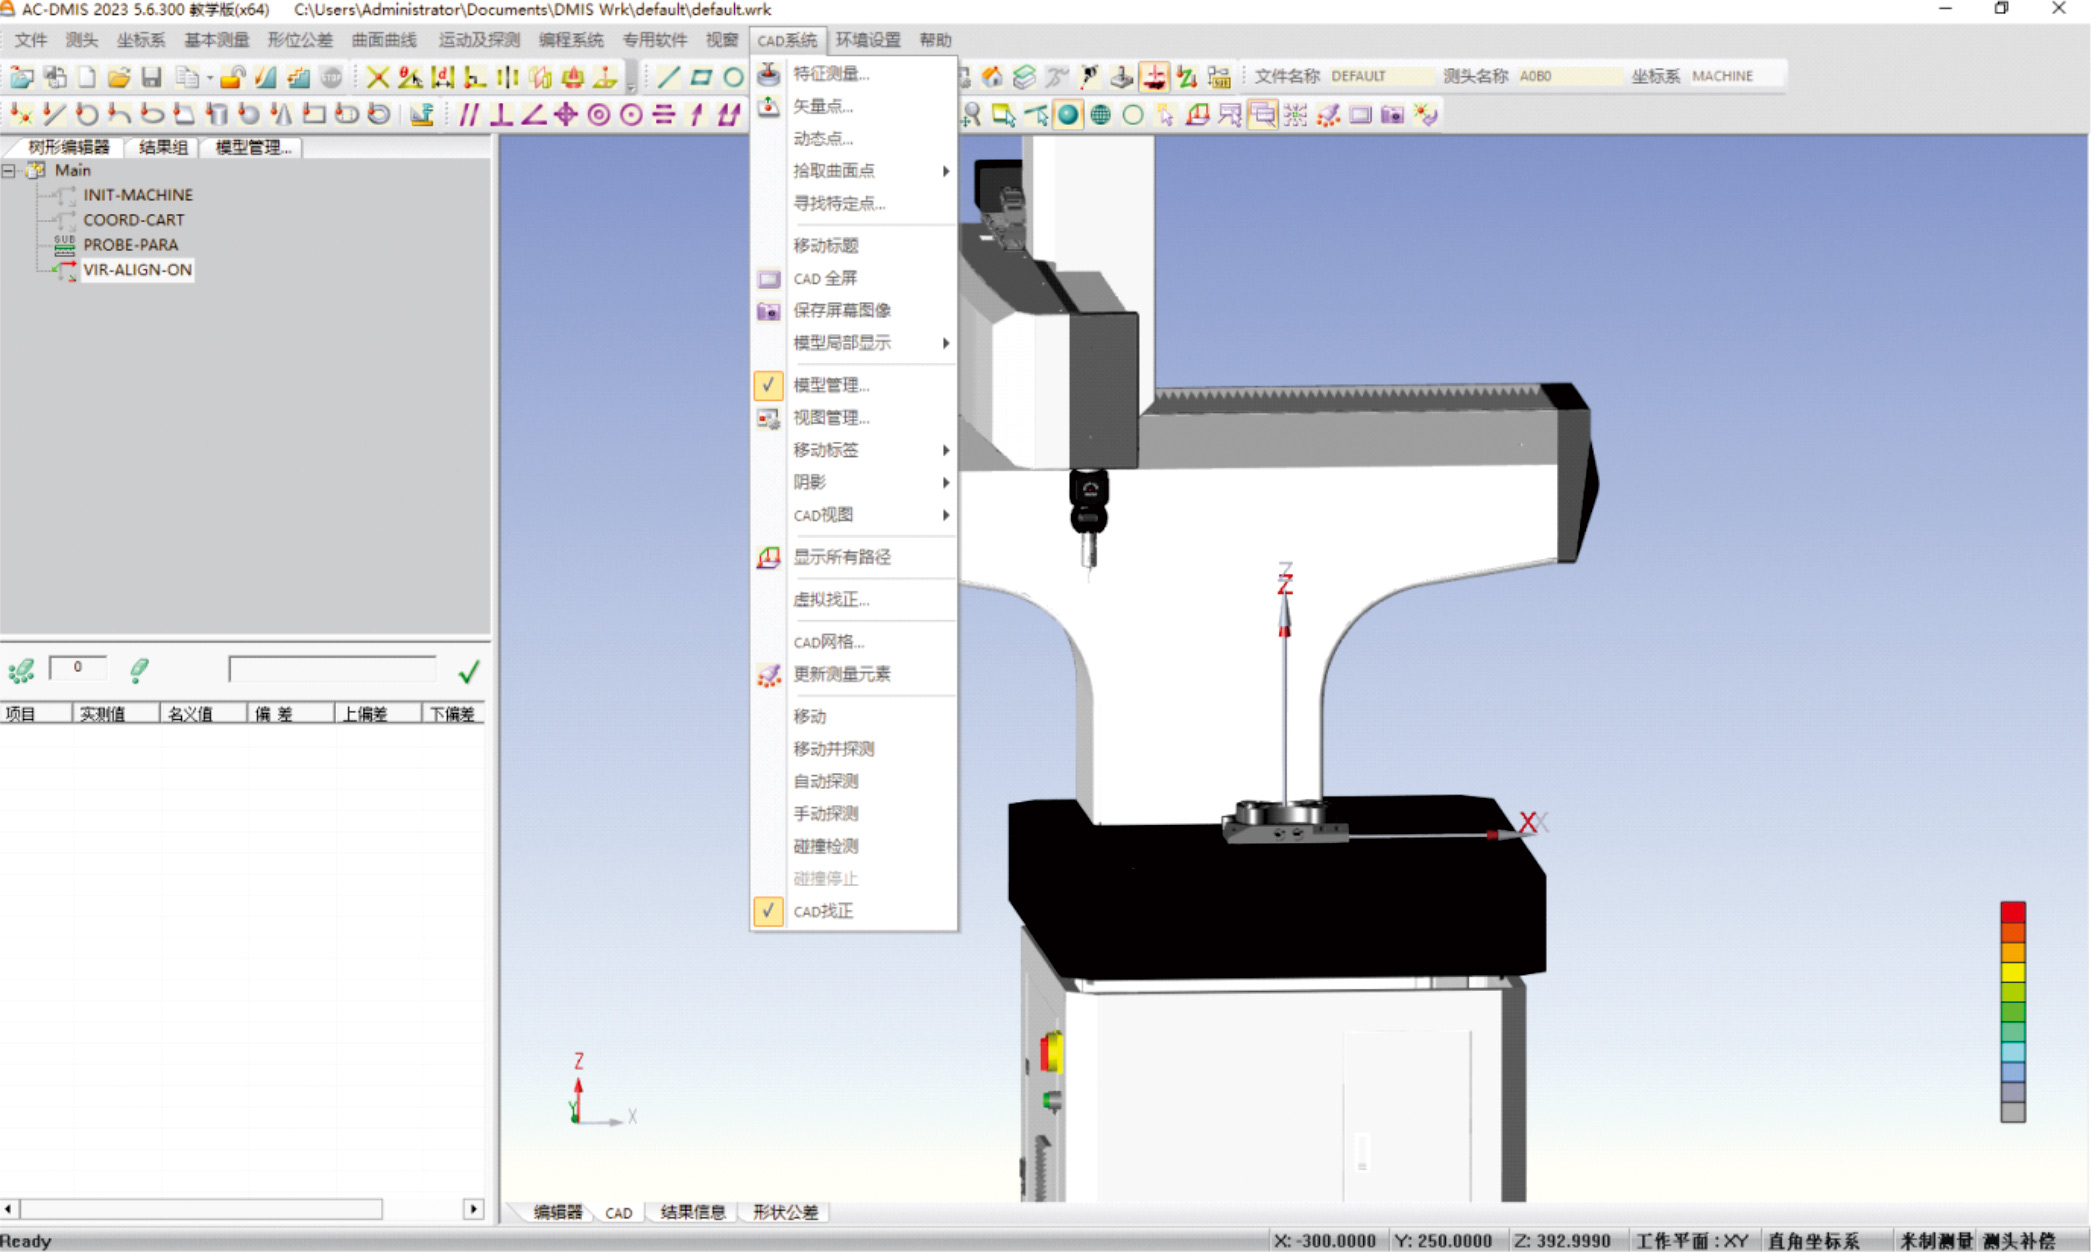Uncheck the 模型管理 menu option
2095x1252 pixels.
[x=830, y=385]
